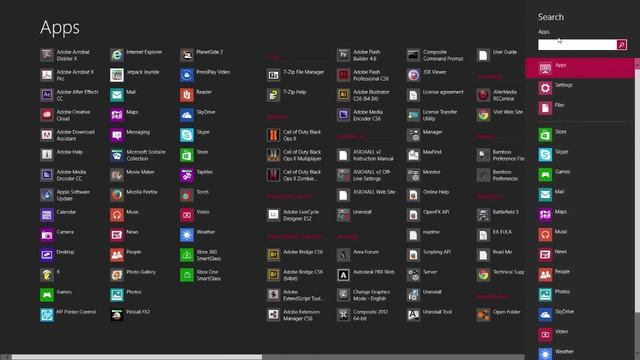Select Settings search scope
Image resolution: width=640 pixels, height=360 pixels.
click(580, 88)
